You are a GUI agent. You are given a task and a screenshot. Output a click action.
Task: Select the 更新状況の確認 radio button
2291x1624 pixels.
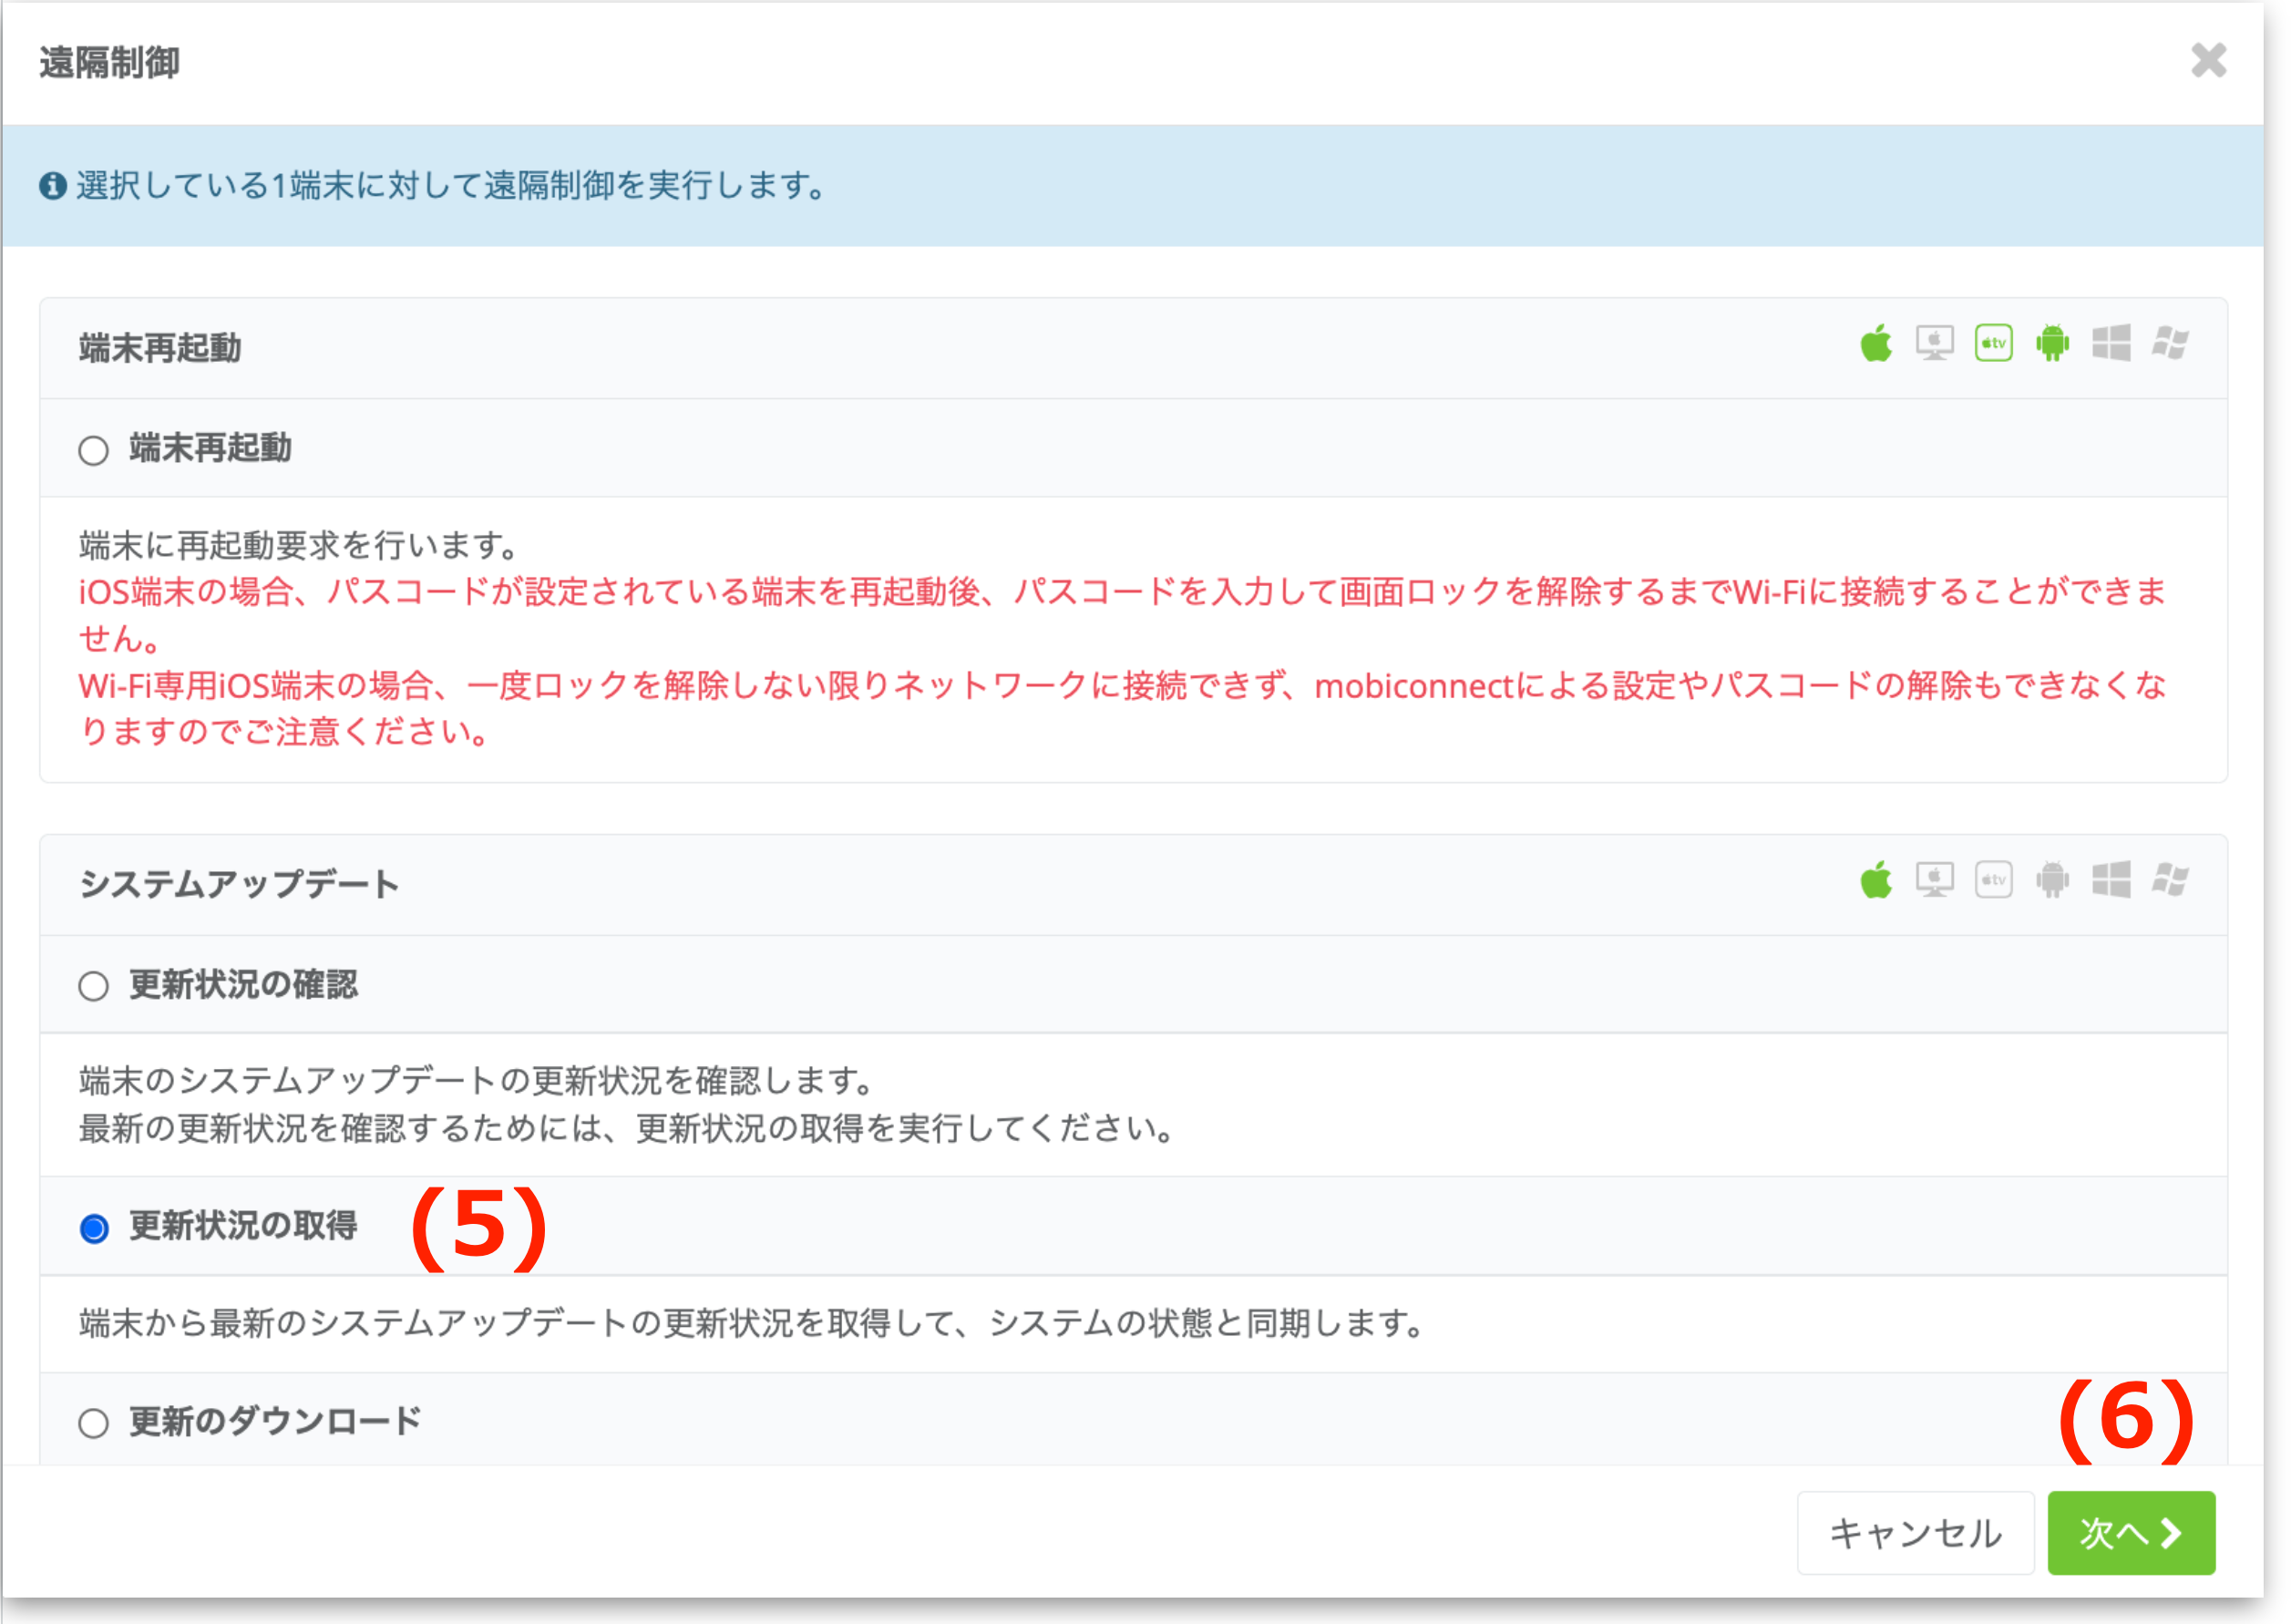(93, 986)
